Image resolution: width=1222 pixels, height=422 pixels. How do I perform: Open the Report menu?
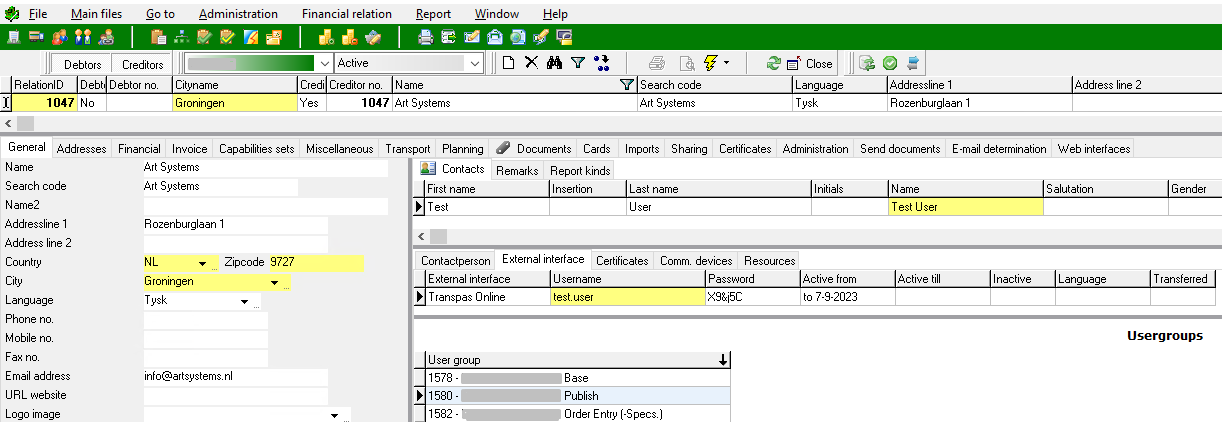tap(433, 14)
